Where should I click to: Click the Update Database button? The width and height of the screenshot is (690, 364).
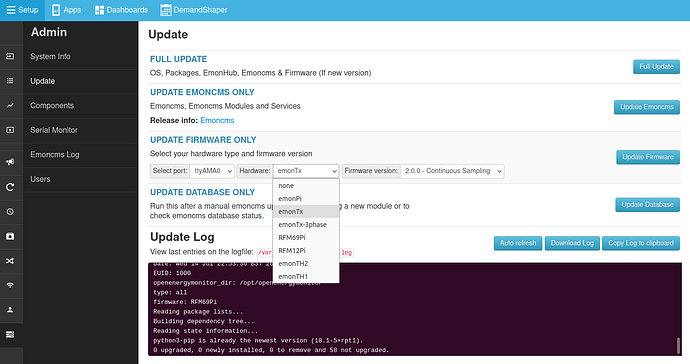647,205
